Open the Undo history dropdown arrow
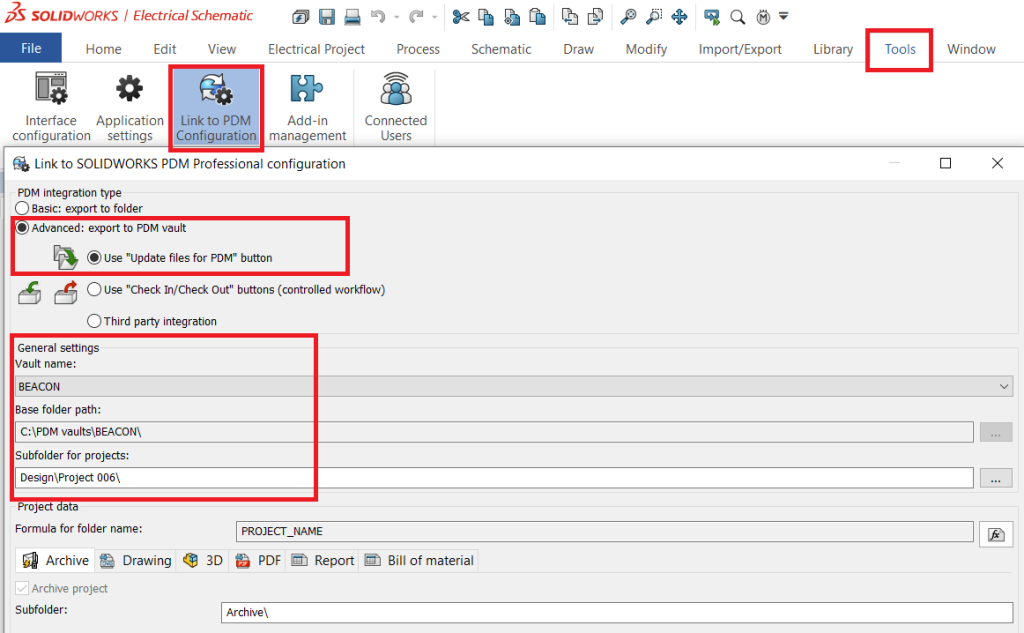The image size is (1024, 633). [396, 18]
